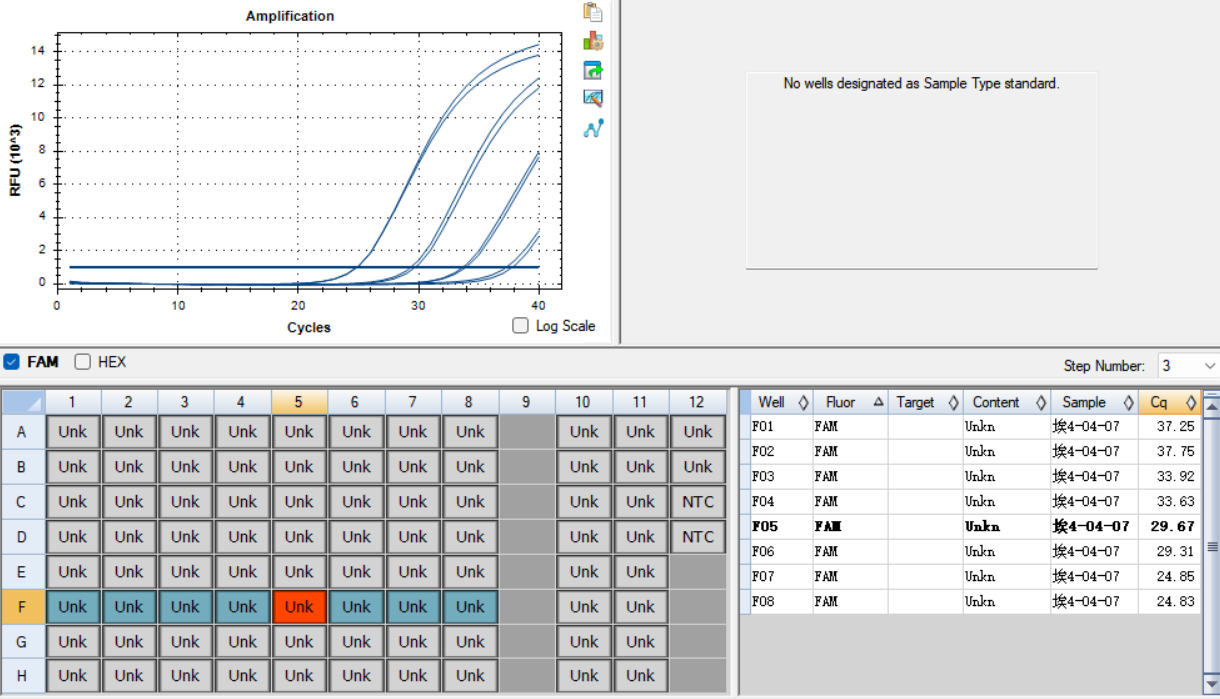
Task: Click Cq value 29.31
Action: (1169, 551)
